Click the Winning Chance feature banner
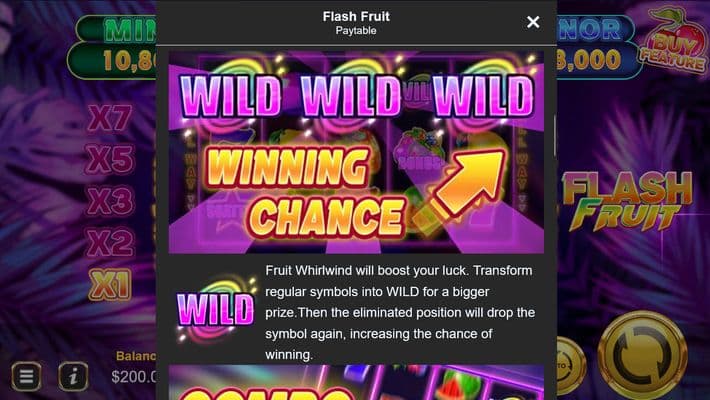The width and height of the screenshot is (710, 400). point(356,152)
